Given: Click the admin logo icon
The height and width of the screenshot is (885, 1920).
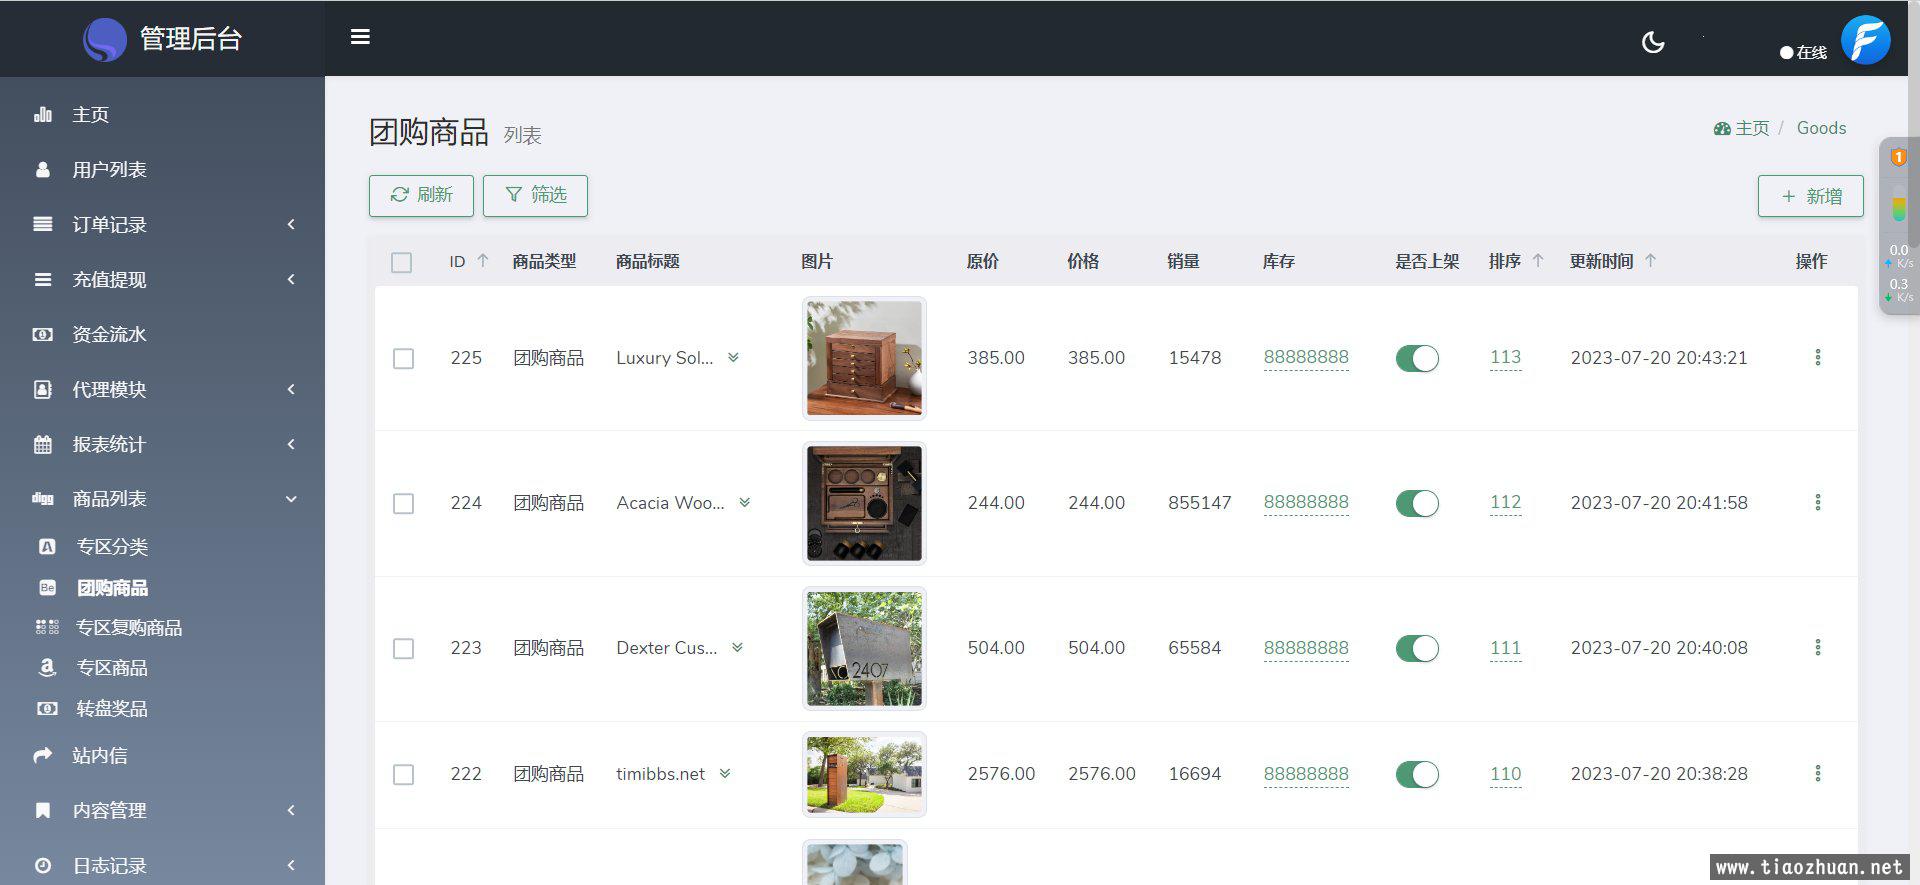Looking at the screenshot, I should (x=104, y=40).
